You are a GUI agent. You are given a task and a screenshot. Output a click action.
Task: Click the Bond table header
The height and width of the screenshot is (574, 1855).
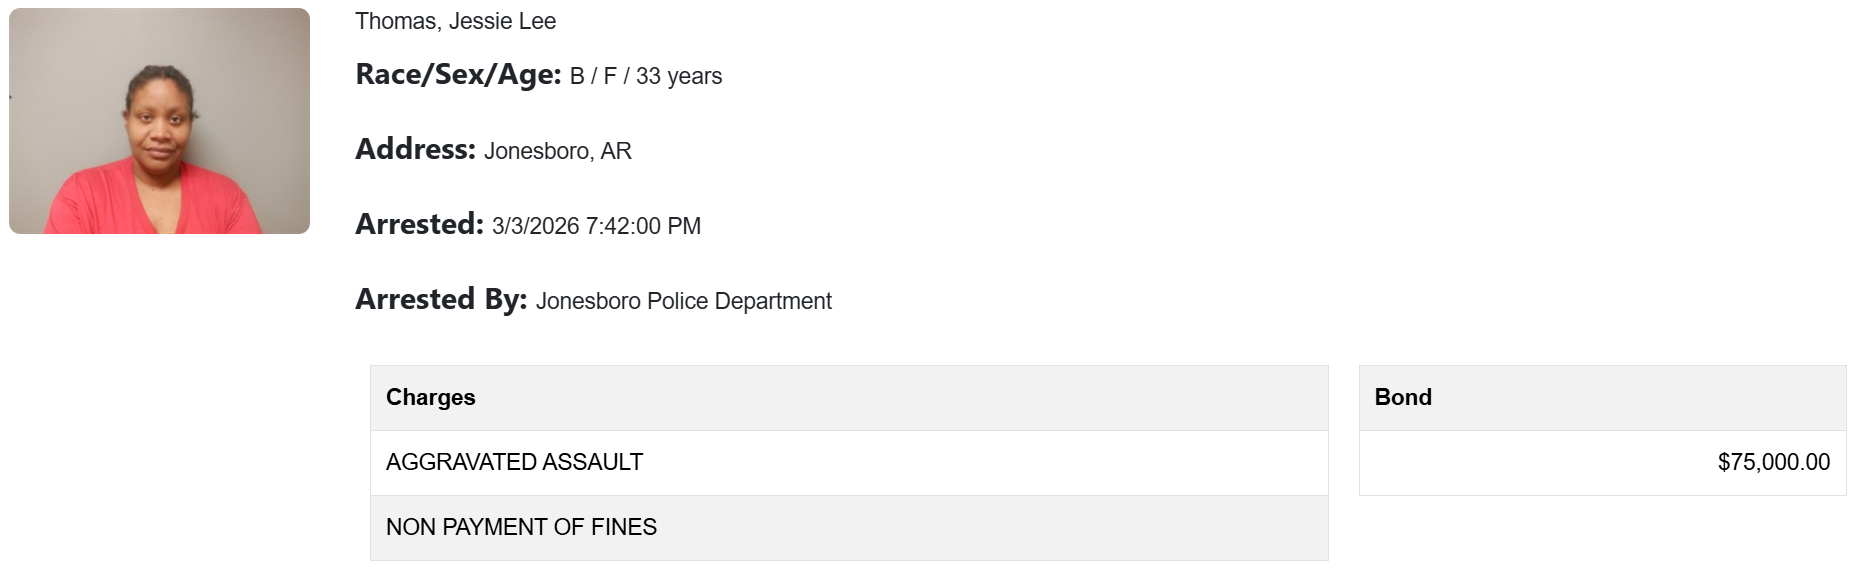1403,397
